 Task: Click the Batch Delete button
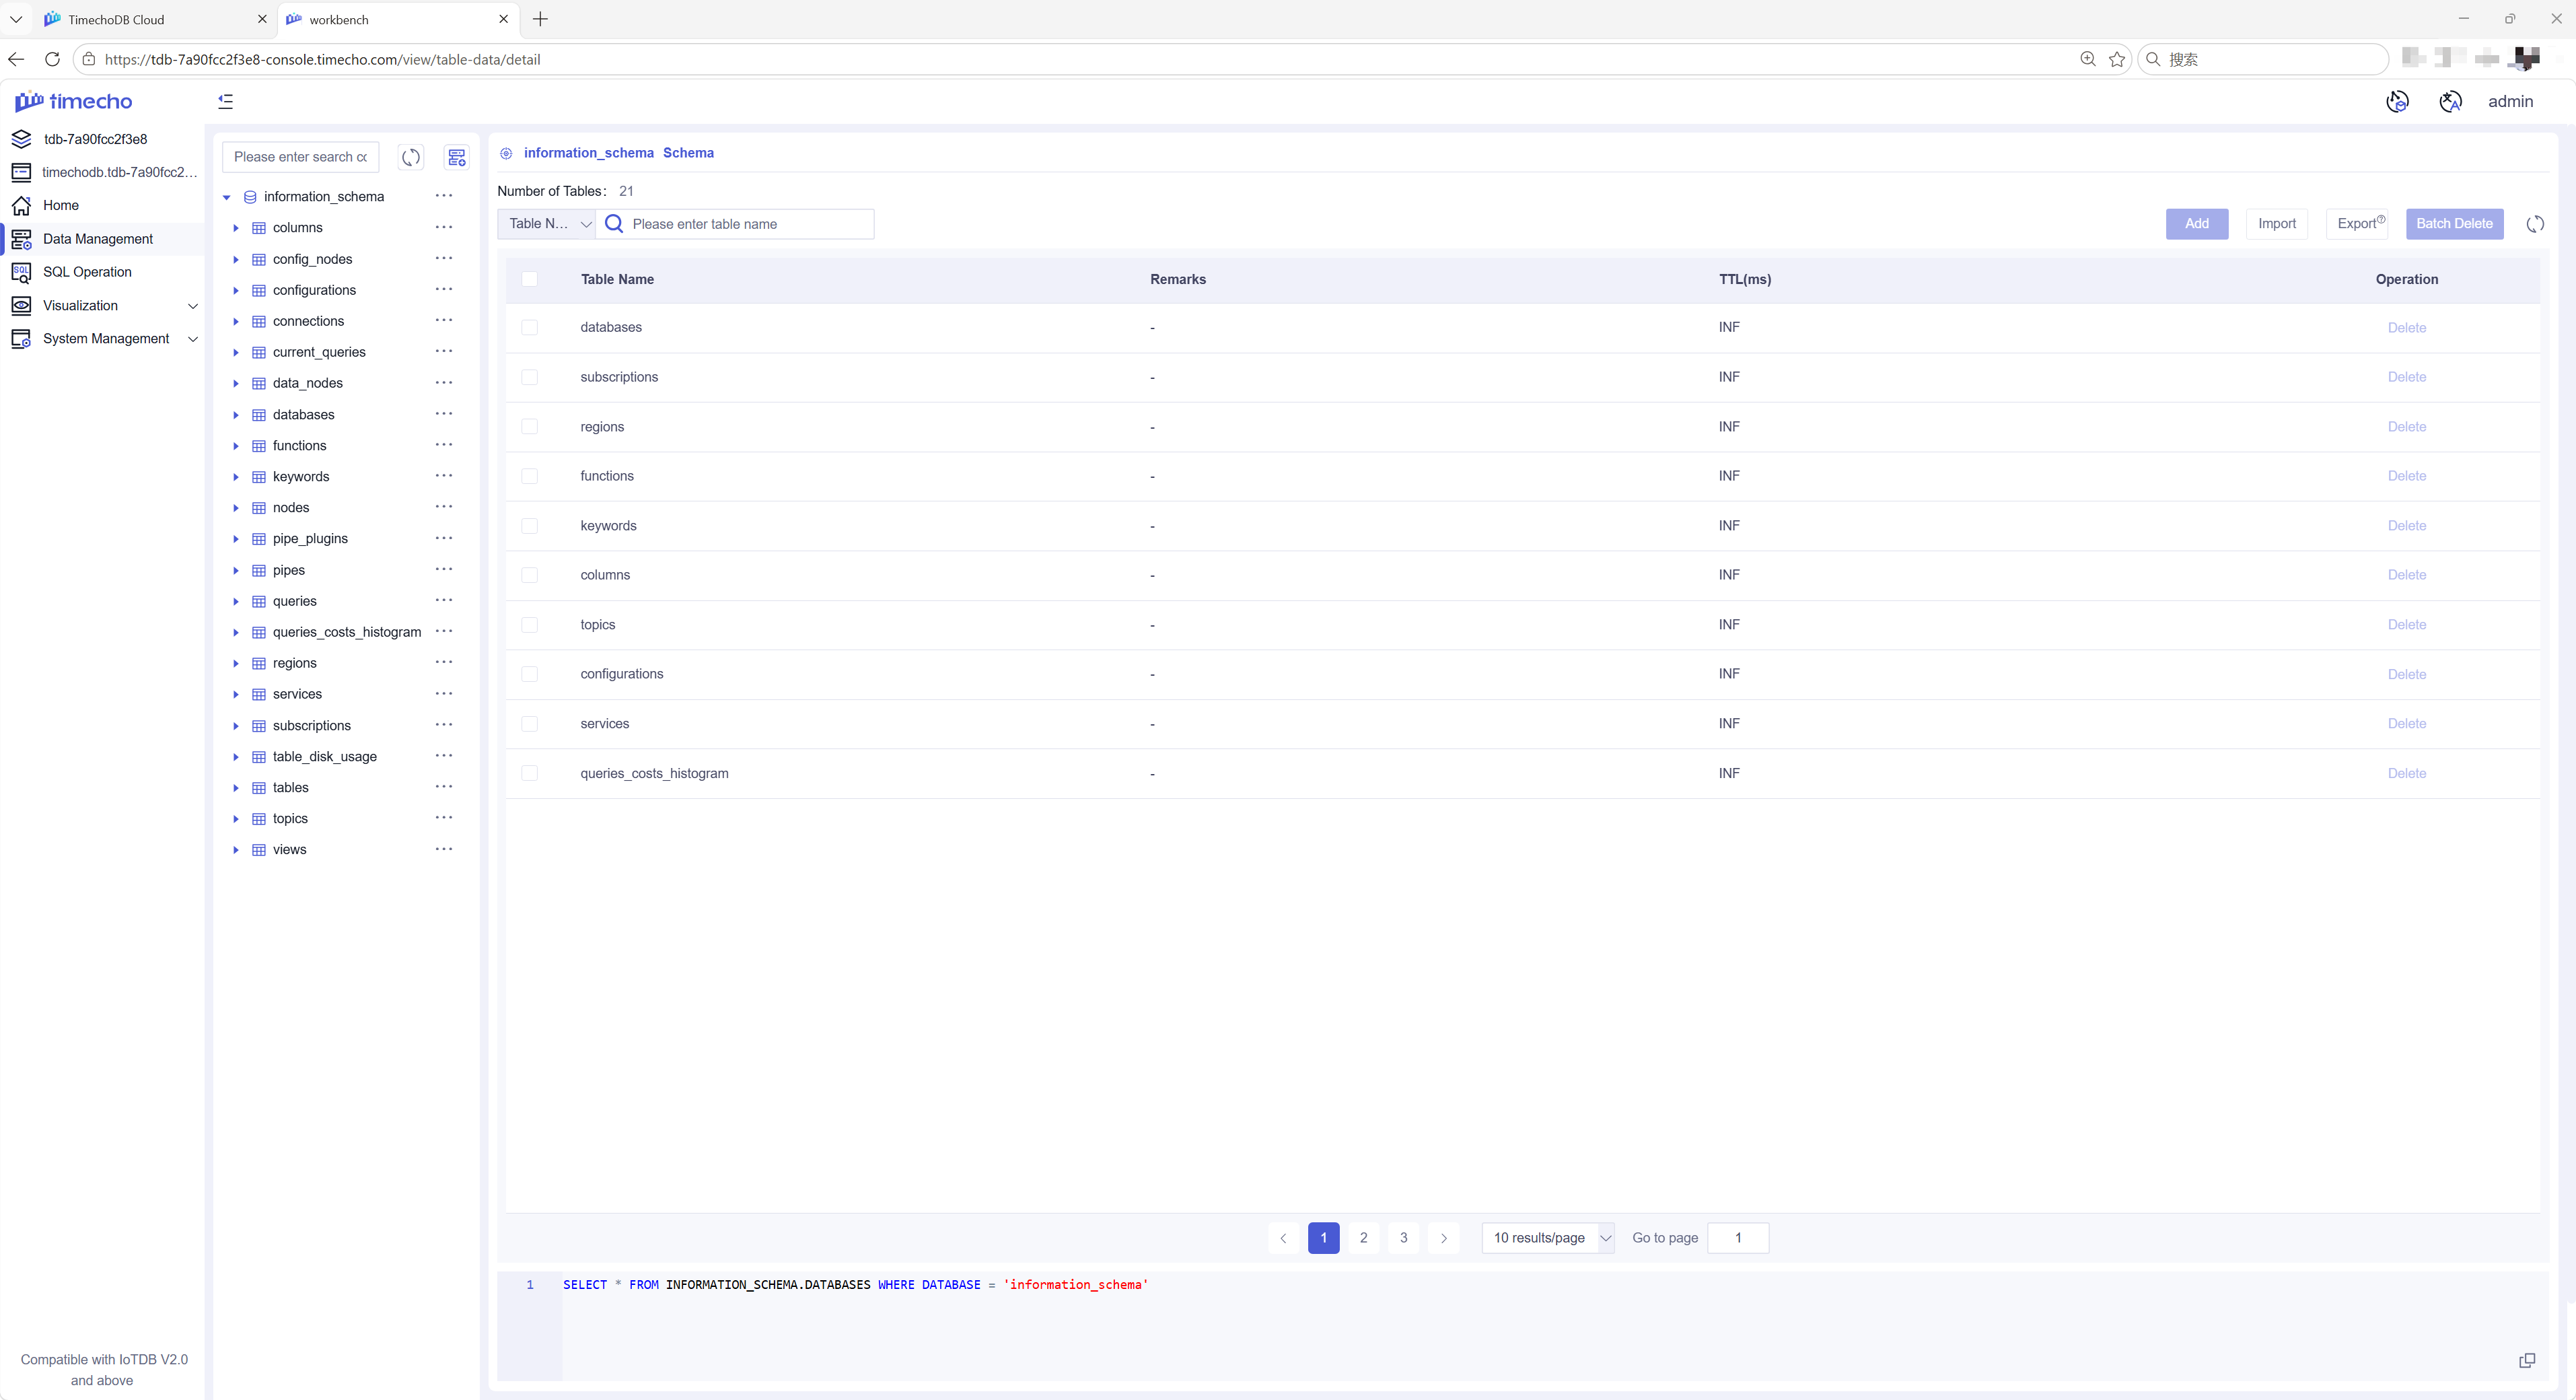tap(2454, 224)
